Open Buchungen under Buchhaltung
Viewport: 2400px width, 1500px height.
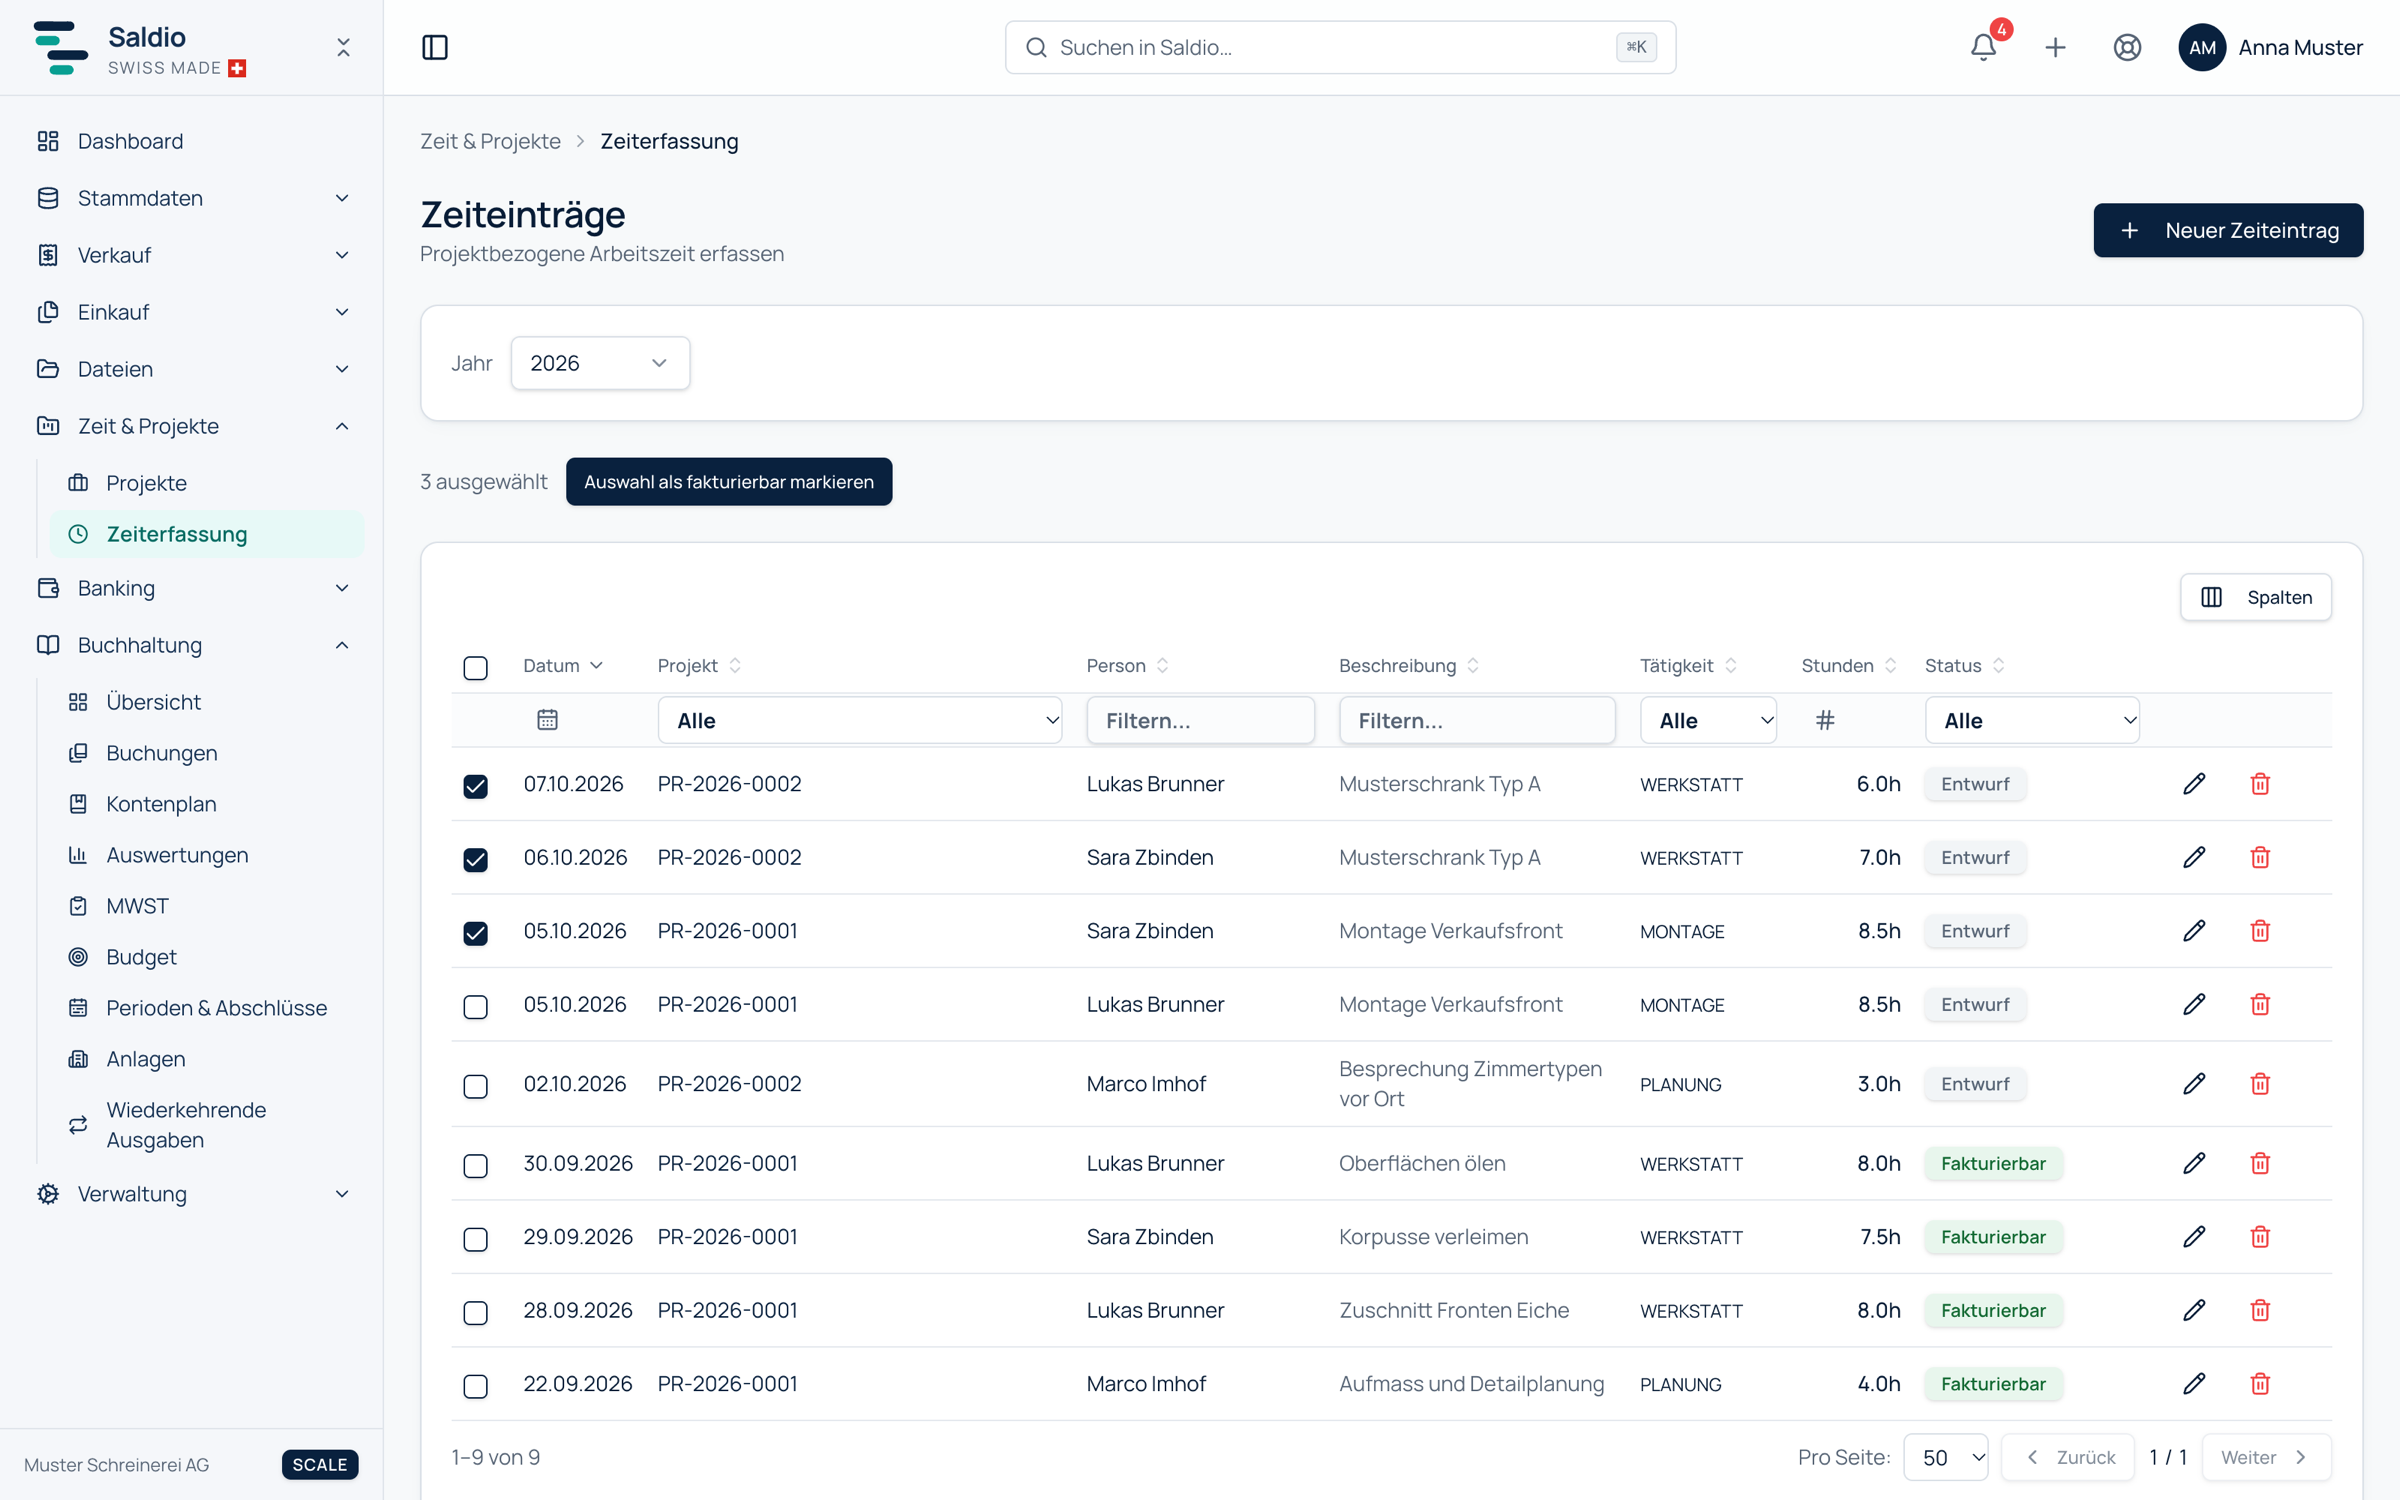point(206,753)
